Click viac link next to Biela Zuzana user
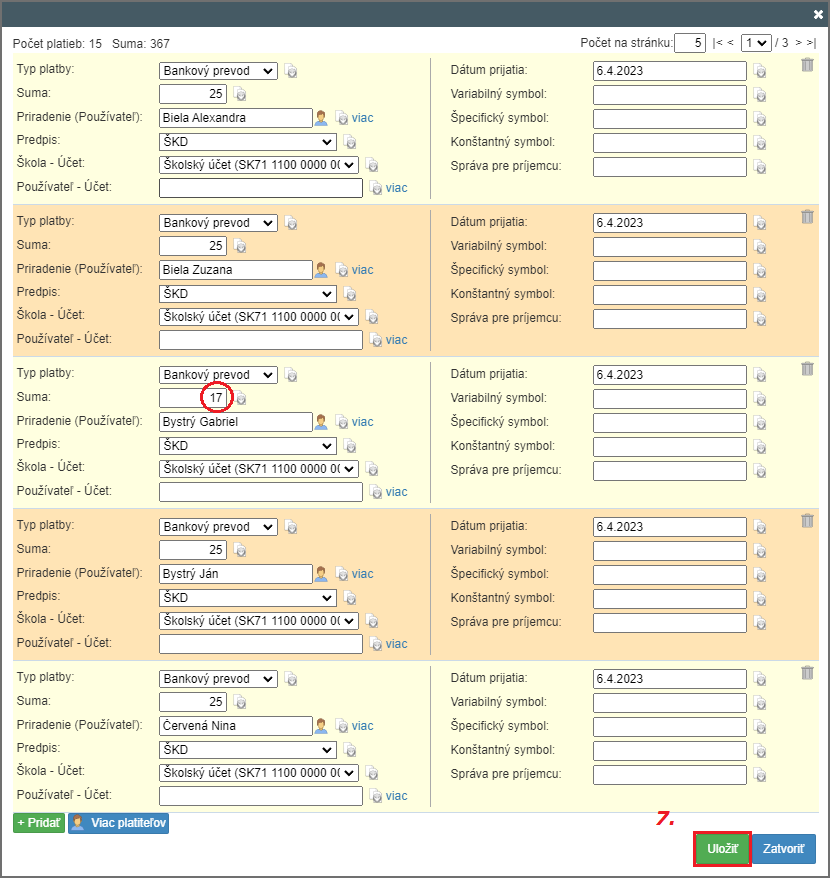The height and width of the screenshot is (878, 830). click(362, 270)
